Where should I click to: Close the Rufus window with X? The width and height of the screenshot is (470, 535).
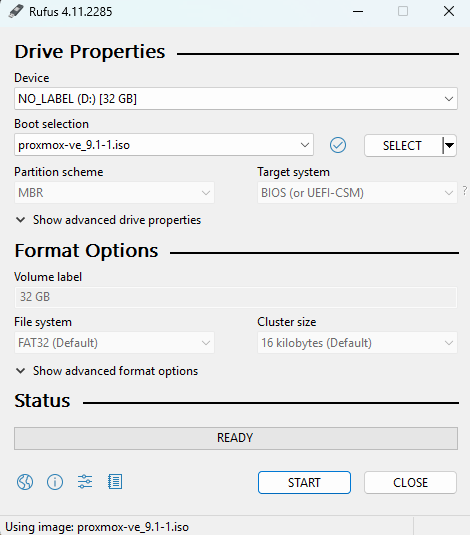tap(449, 12)
